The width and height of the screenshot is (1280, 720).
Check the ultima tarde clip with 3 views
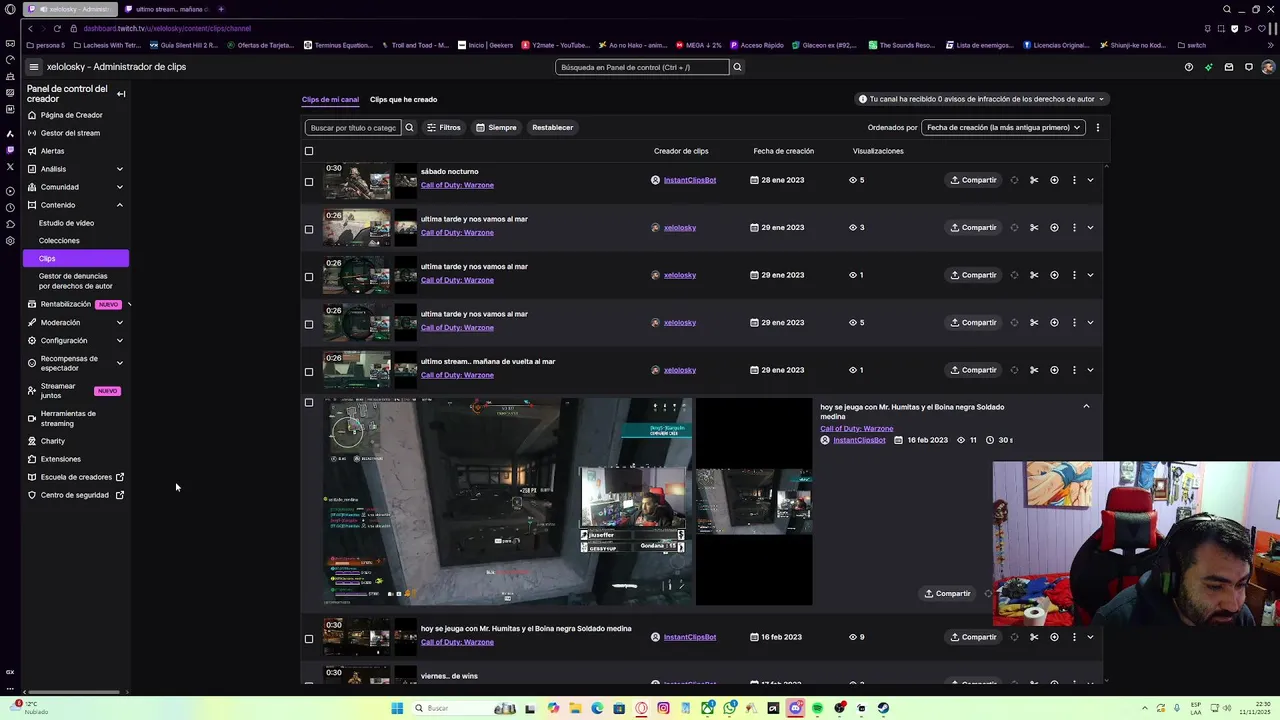pos(309,229)
